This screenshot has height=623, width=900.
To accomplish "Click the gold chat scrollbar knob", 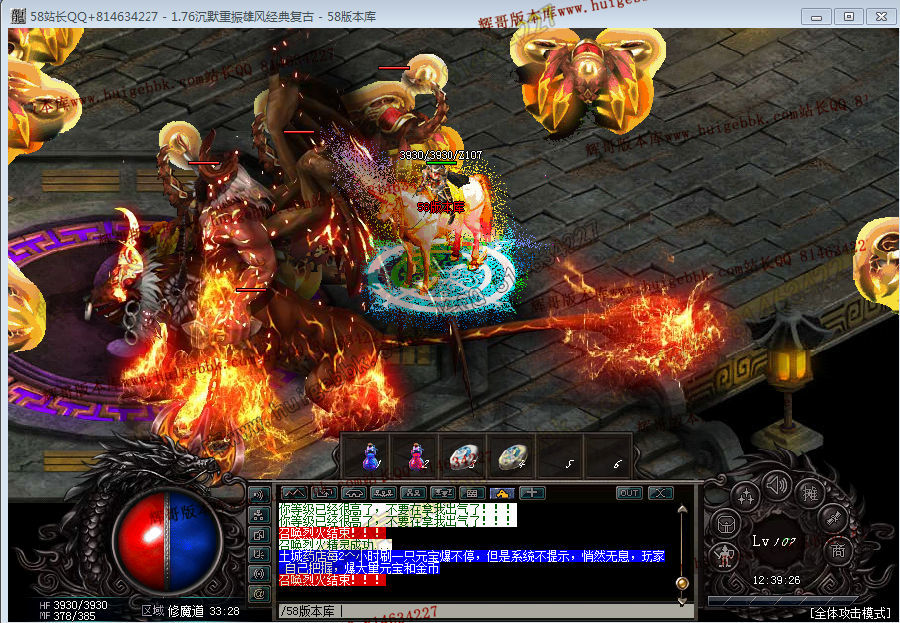I will 682,583.
